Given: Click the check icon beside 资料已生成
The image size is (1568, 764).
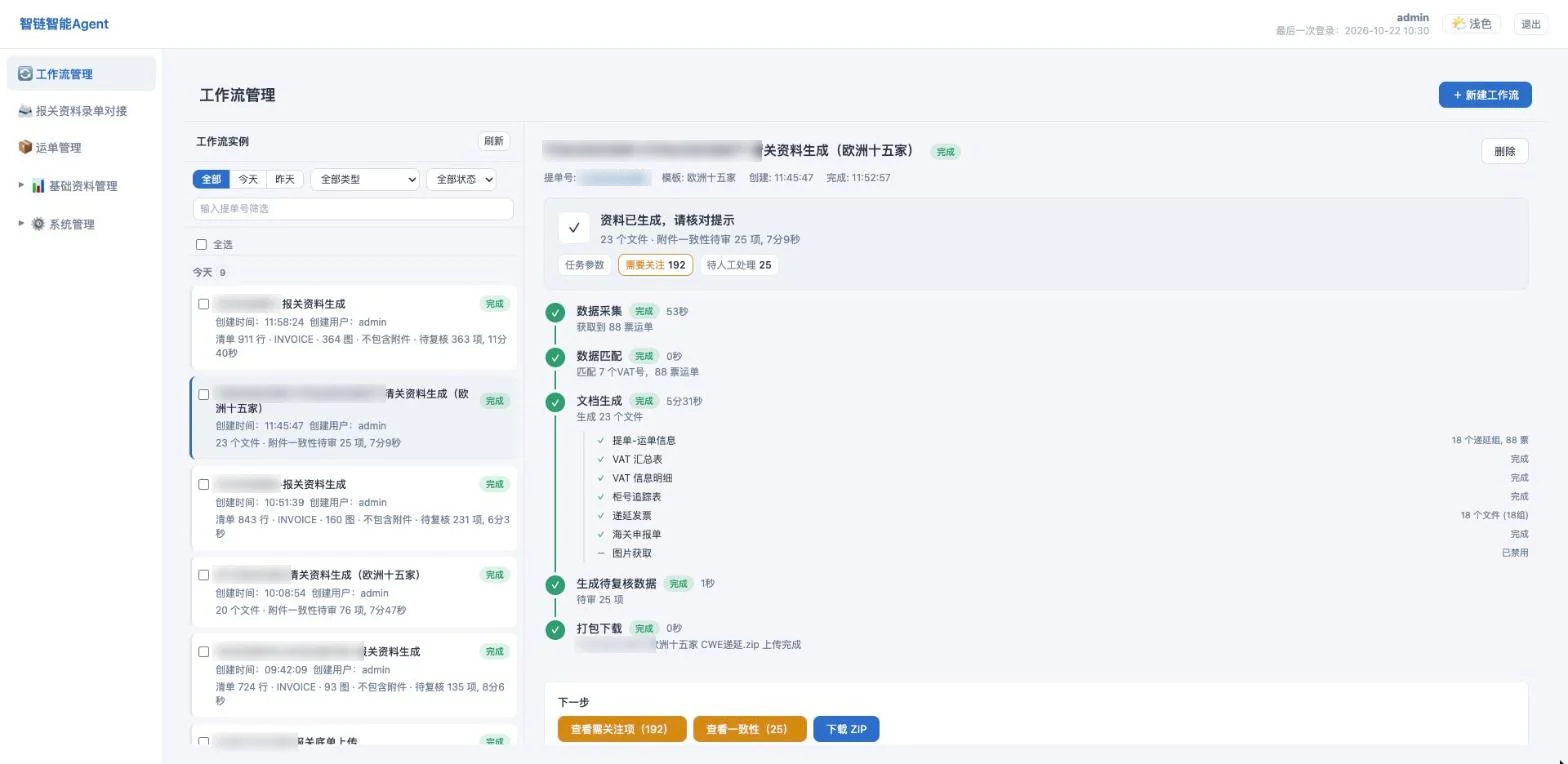Looking at the screenshot, I should (574, 228).
